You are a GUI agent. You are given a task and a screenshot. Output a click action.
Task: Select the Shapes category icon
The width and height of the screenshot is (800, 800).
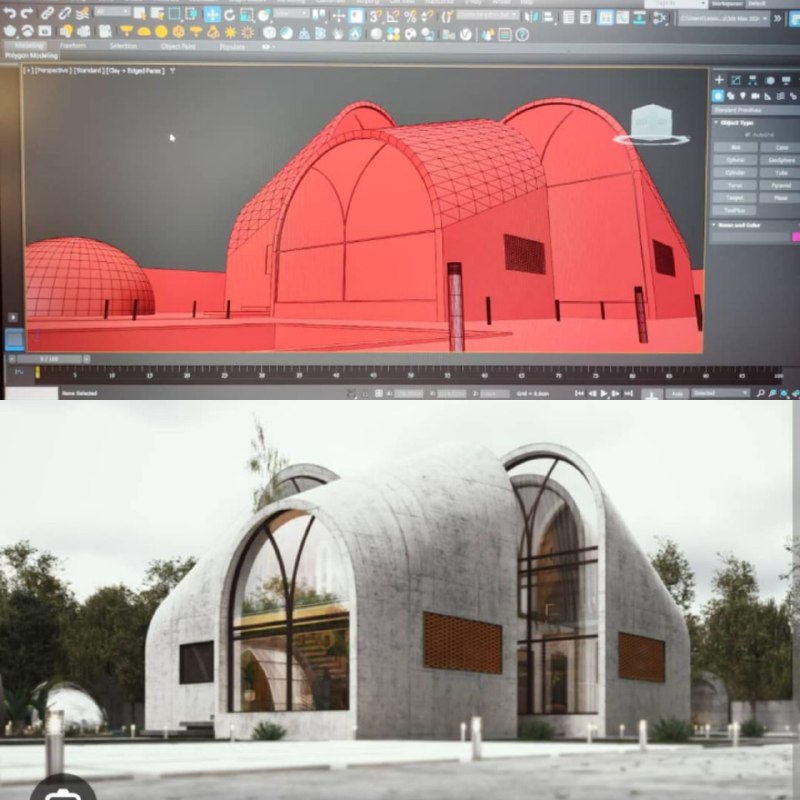click(731, 95)
